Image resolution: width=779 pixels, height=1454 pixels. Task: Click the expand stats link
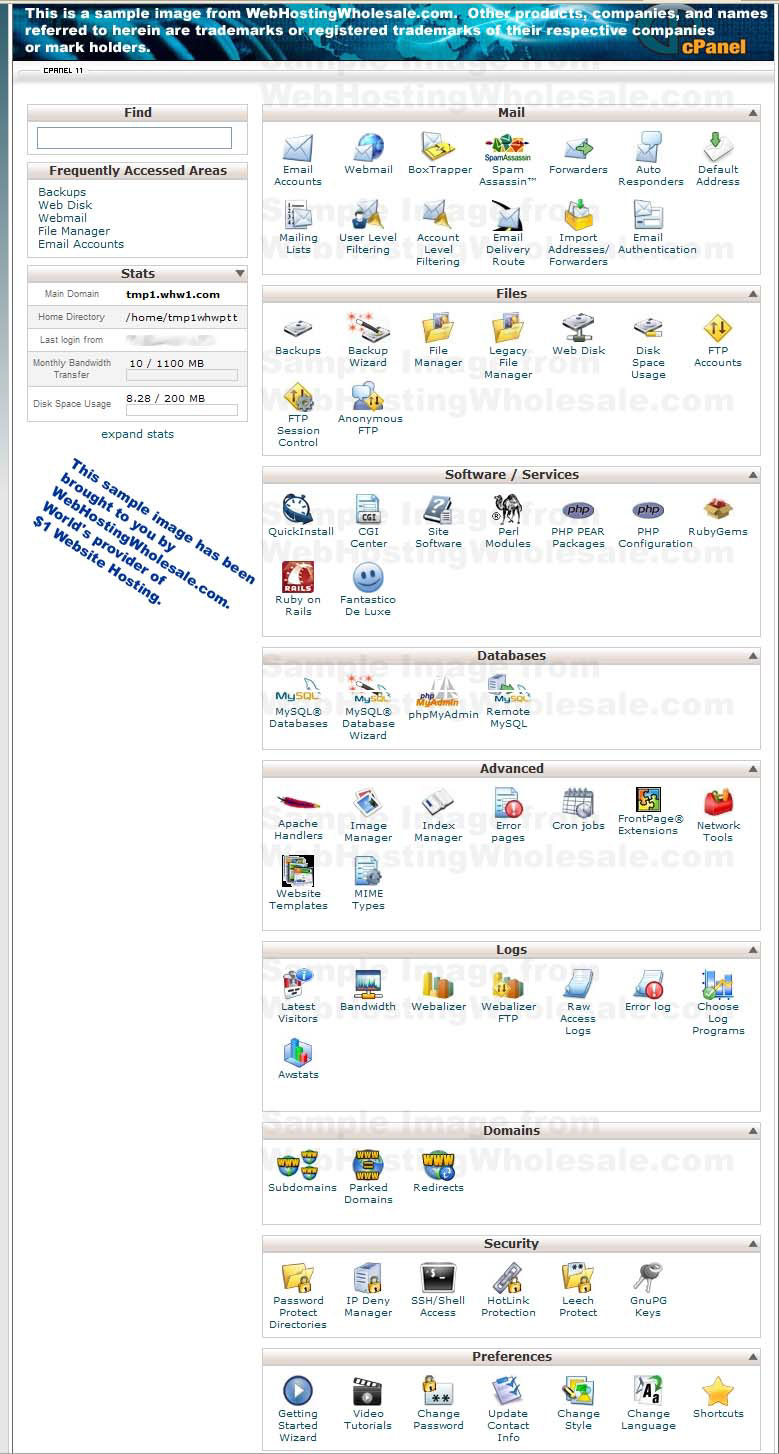pyautogui.click(x=137, y=434)
